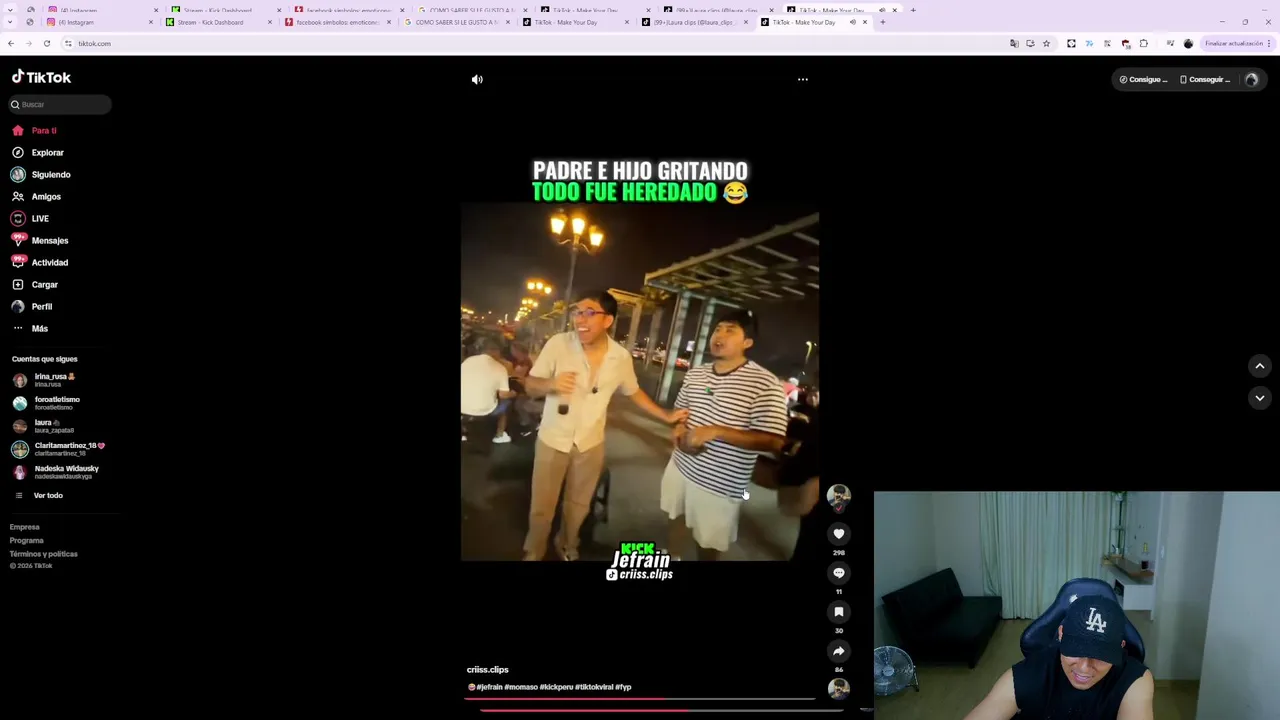Open Chrome media controls icon
Screen dimensions: 1280x720
1170,43
